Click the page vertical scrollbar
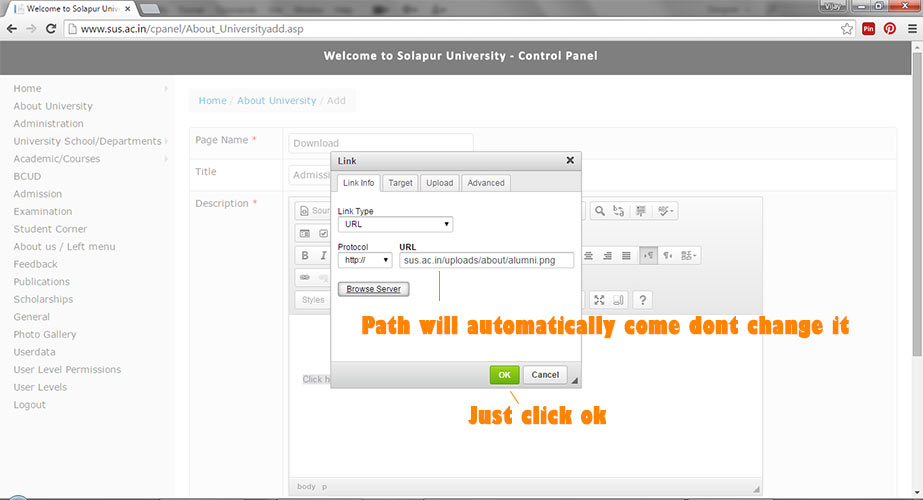 (917, 206)
